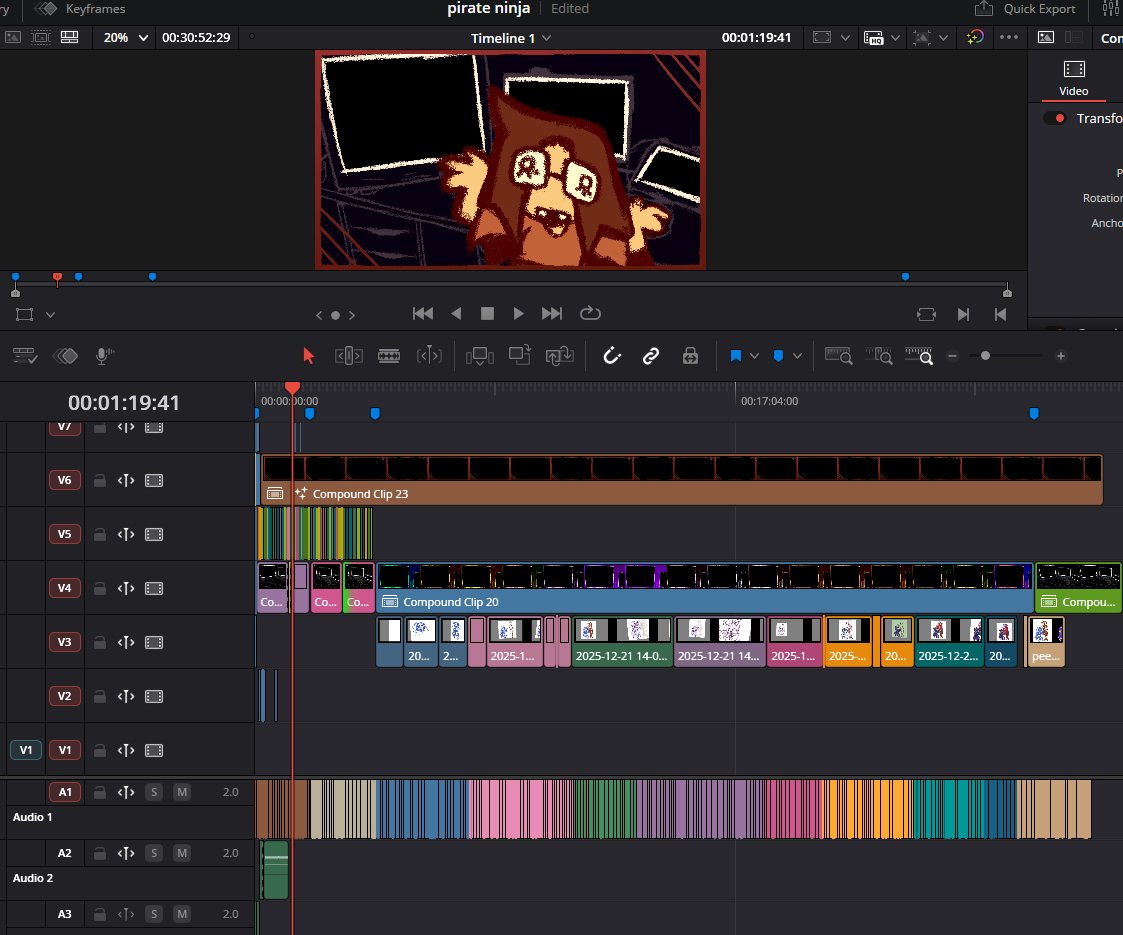Screen dimensions: 1123x935
Task: Select clip labeled pee... on V3
Action: click(1046, 642)
